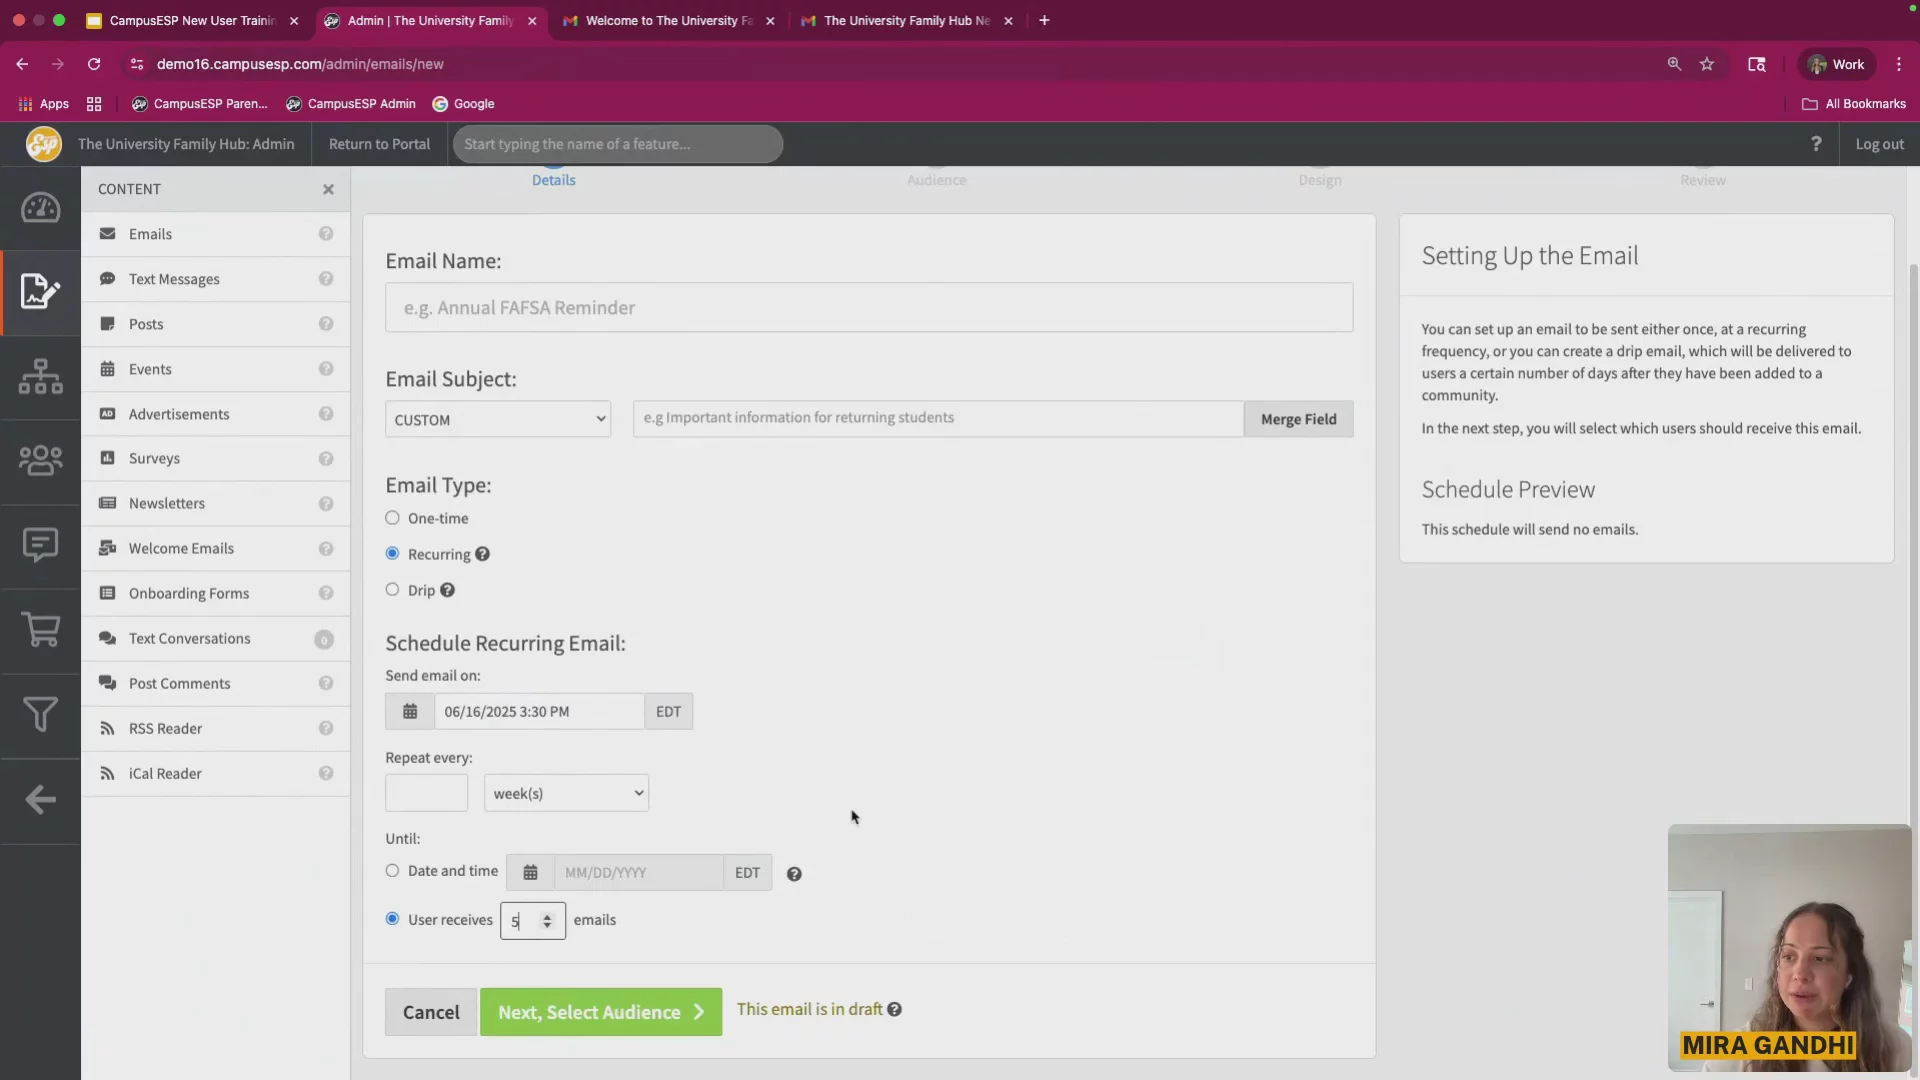Open the CUSTOM email subject dropdown

click(498, 420)
